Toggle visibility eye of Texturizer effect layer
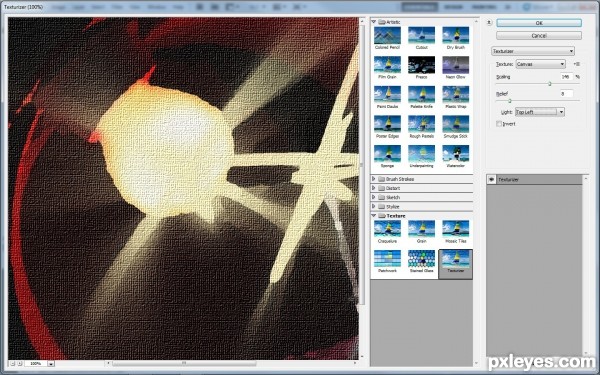Viewport: 600px width, 375px height. 491,179
